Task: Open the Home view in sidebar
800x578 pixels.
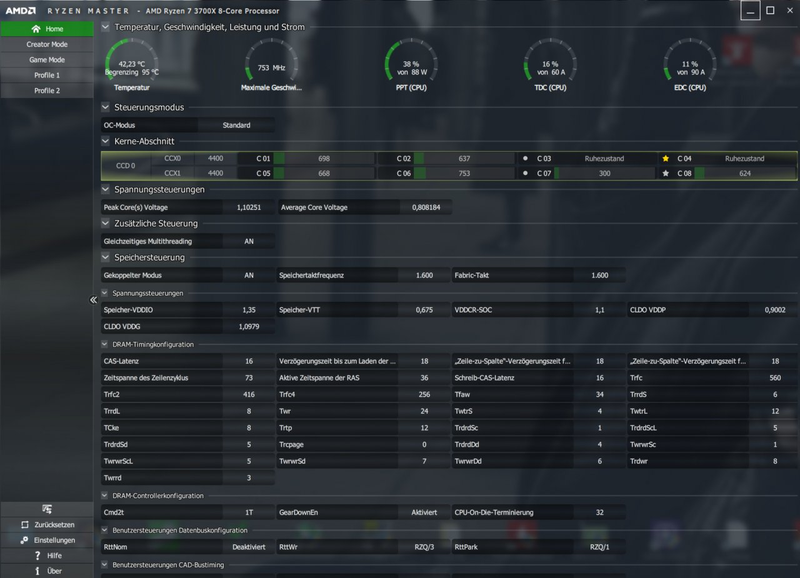Action: pos(47,29)
